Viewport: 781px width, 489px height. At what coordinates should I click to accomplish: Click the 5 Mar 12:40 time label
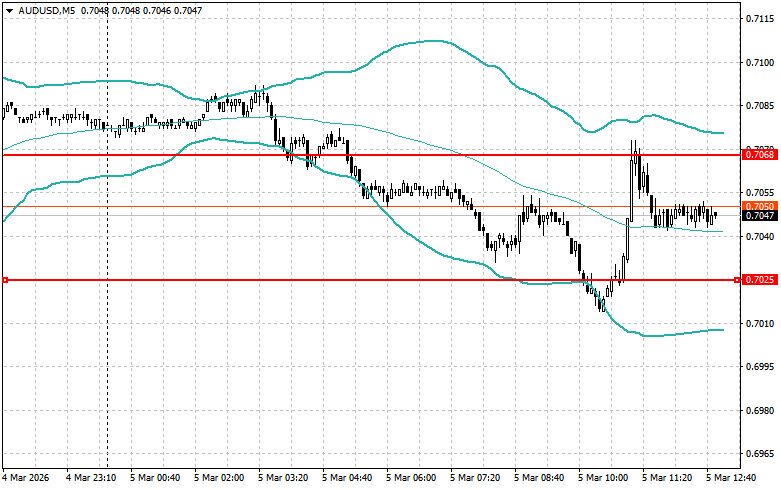click(732, 478)
